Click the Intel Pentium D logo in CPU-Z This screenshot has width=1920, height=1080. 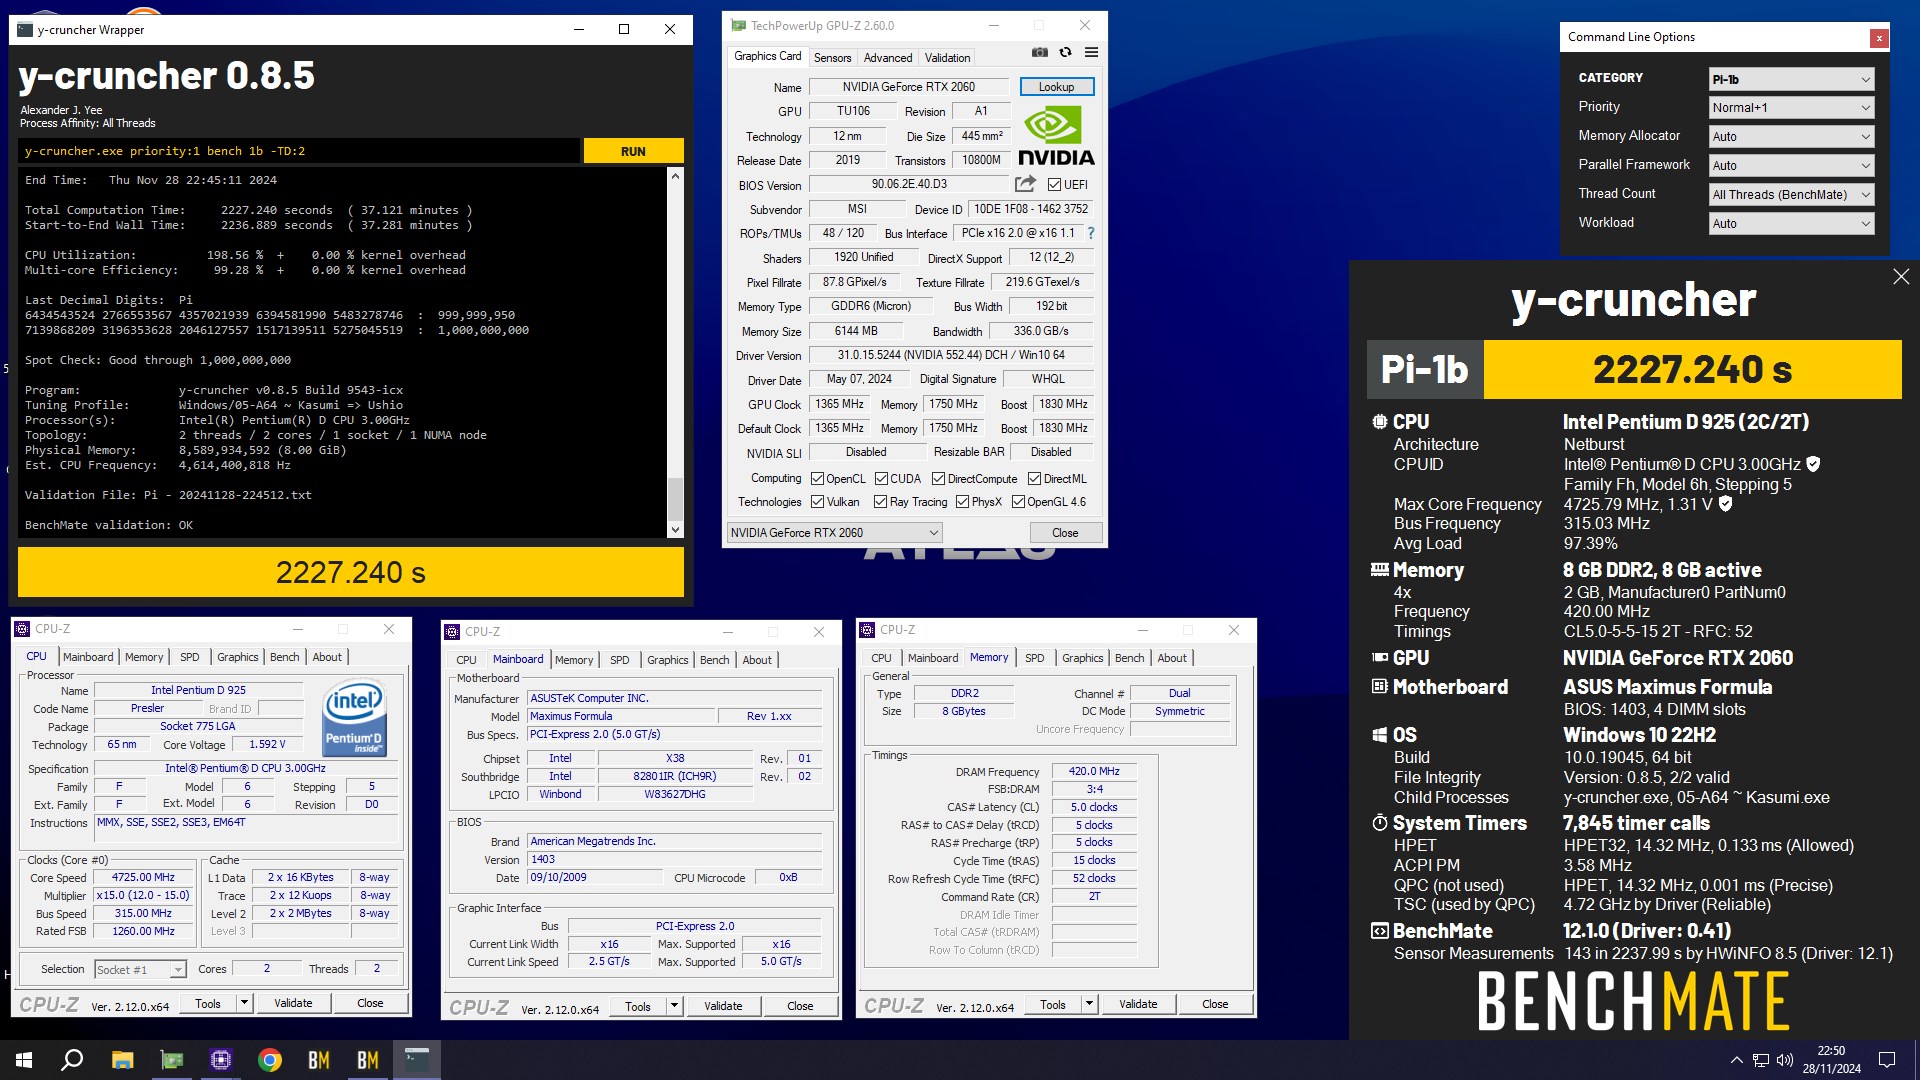[x=354, y=718]
